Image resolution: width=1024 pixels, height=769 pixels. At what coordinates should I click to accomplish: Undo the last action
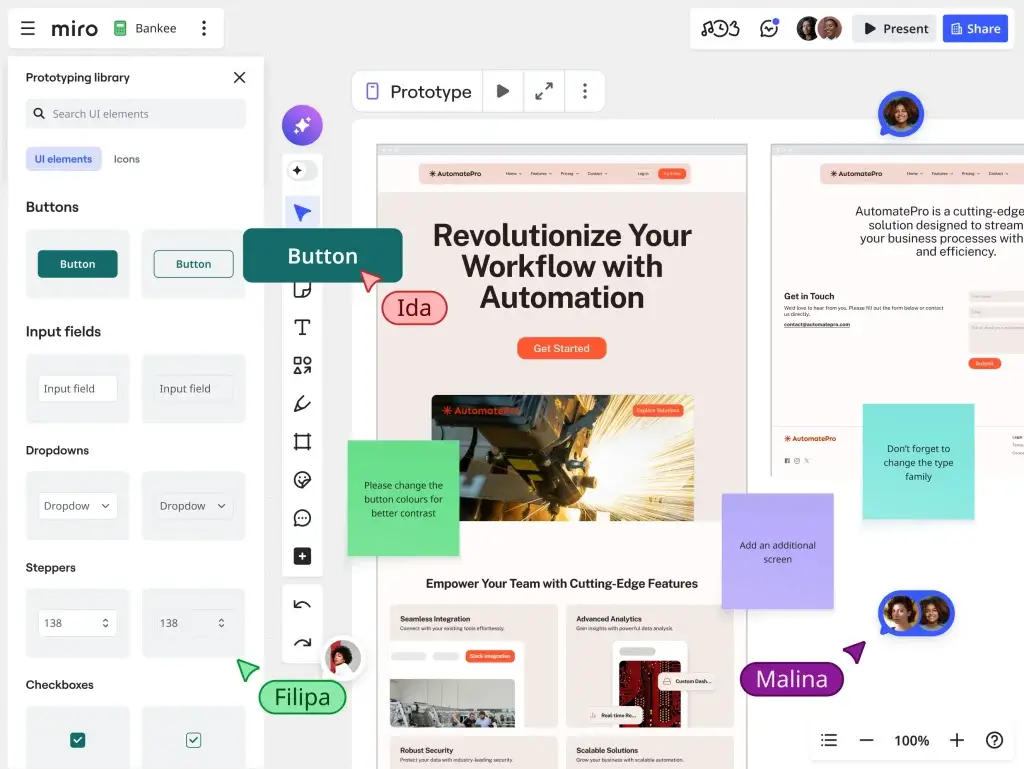[302, 604]
